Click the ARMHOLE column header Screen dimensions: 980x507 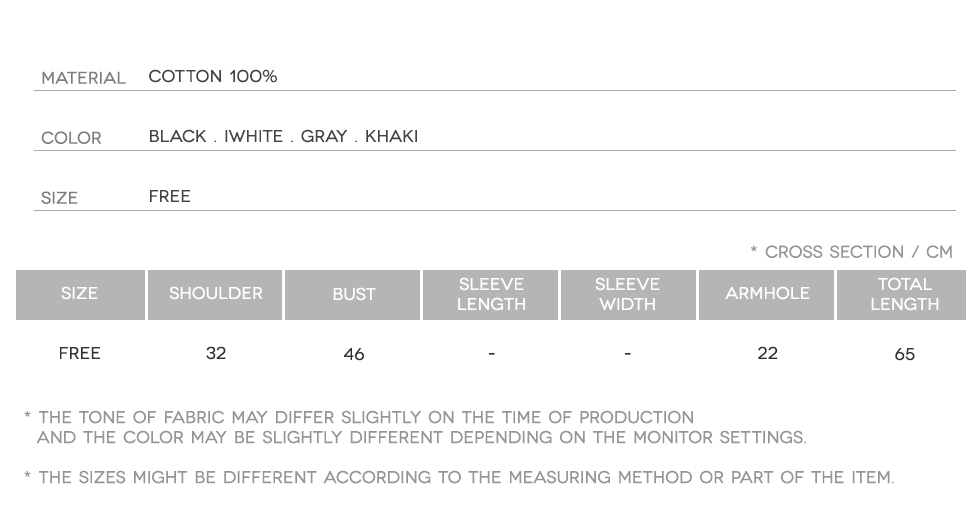pos(767,294)
